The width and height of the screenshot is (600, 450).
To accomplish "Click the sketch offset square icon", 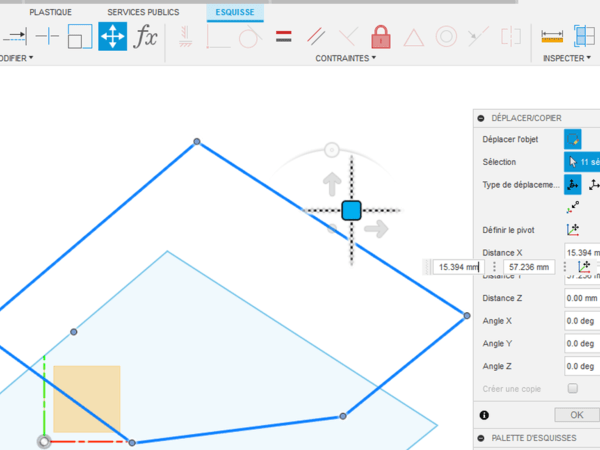I will pyautogui.click(x=80, y=38).
